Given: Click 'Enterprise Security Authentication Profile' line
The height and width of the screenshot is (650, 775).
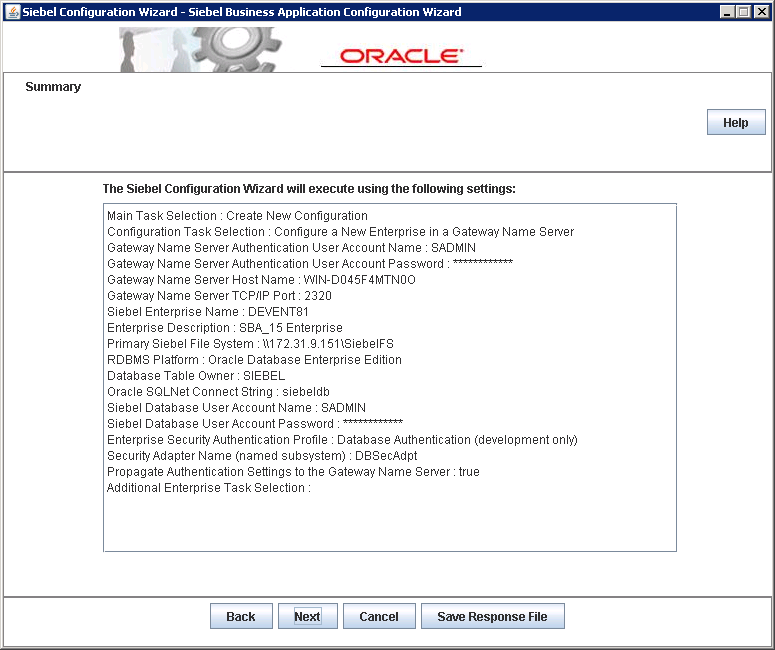Looking at the screenshot, I should point(342,439).
